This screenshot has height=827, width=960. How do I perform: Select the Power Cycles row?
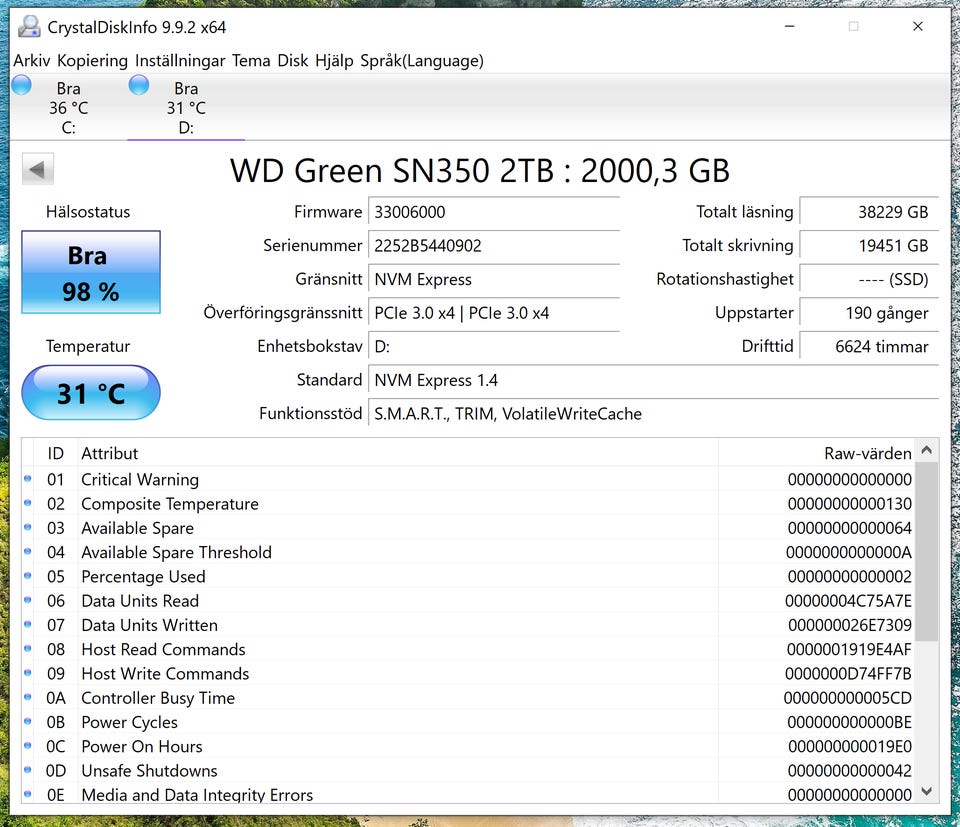coord(468,722)
